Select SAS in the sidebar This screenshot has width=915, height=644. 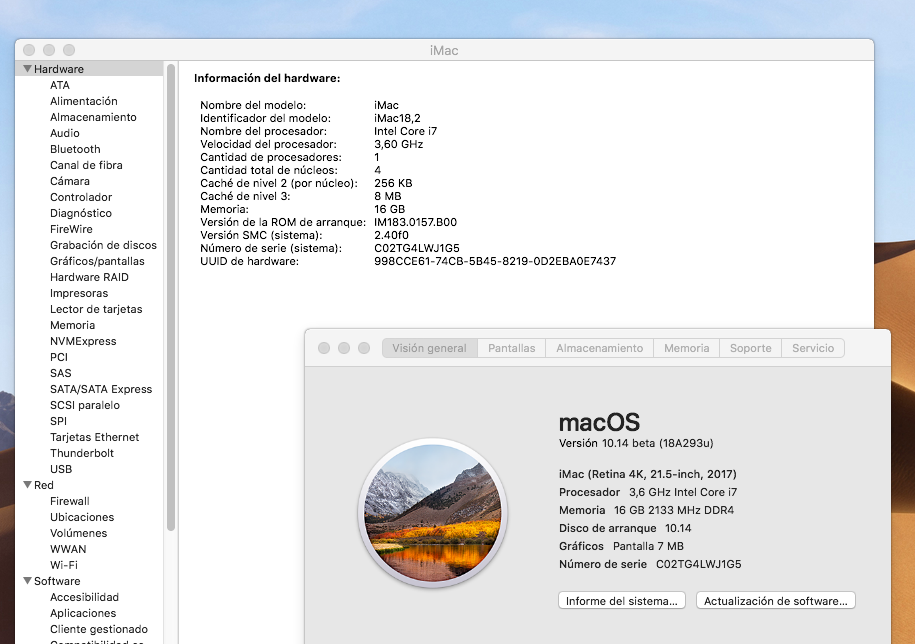61,373
